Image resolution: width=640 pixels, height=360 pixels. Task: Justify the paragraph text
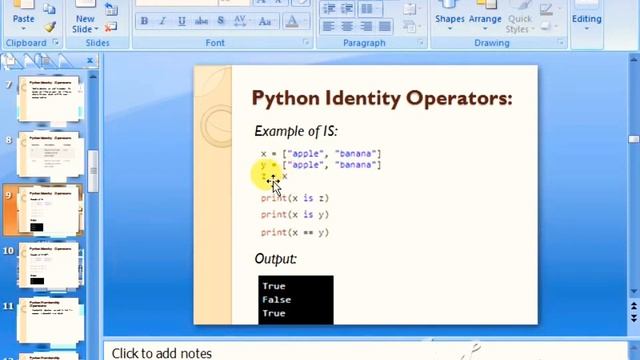click(x=384, y=27)
